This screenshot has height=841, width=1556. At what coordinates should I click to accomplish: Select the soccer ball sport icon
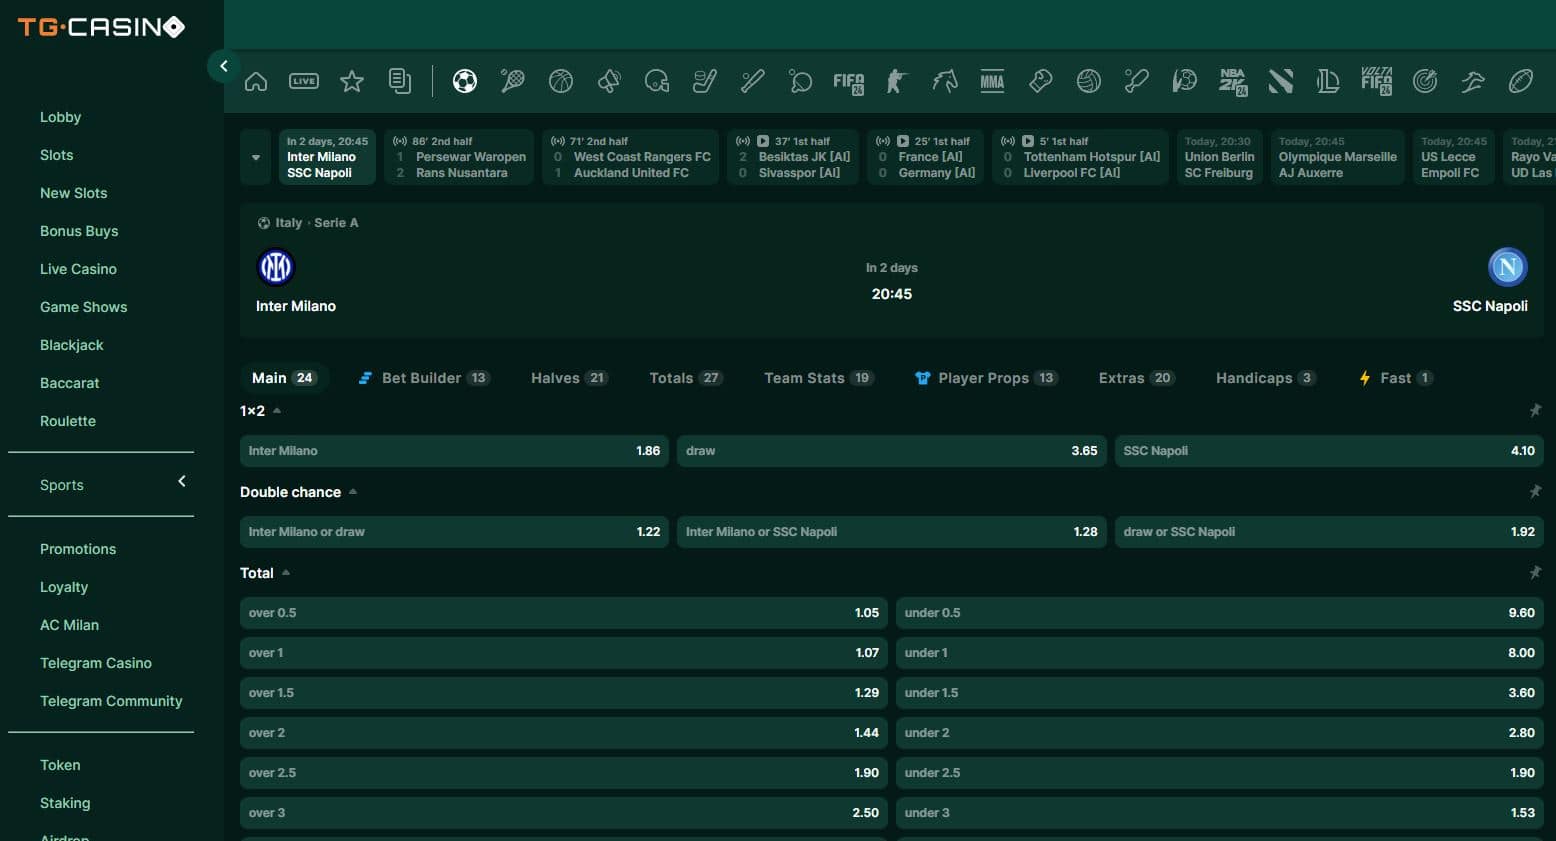[x=465, y=81]
